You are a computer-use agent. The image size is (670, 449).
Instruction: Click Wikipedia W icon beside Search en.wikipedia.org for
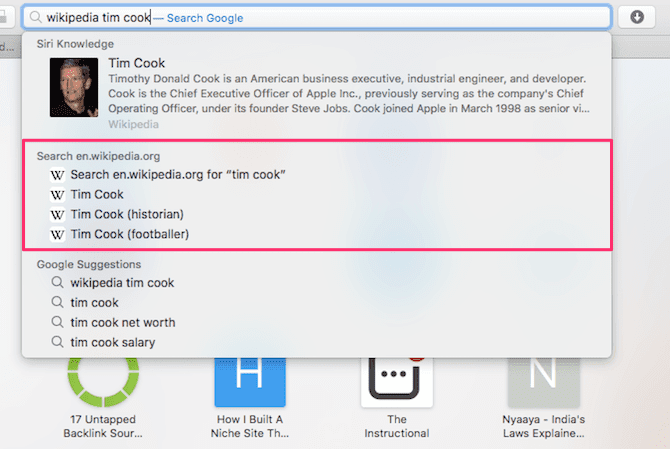57,175
